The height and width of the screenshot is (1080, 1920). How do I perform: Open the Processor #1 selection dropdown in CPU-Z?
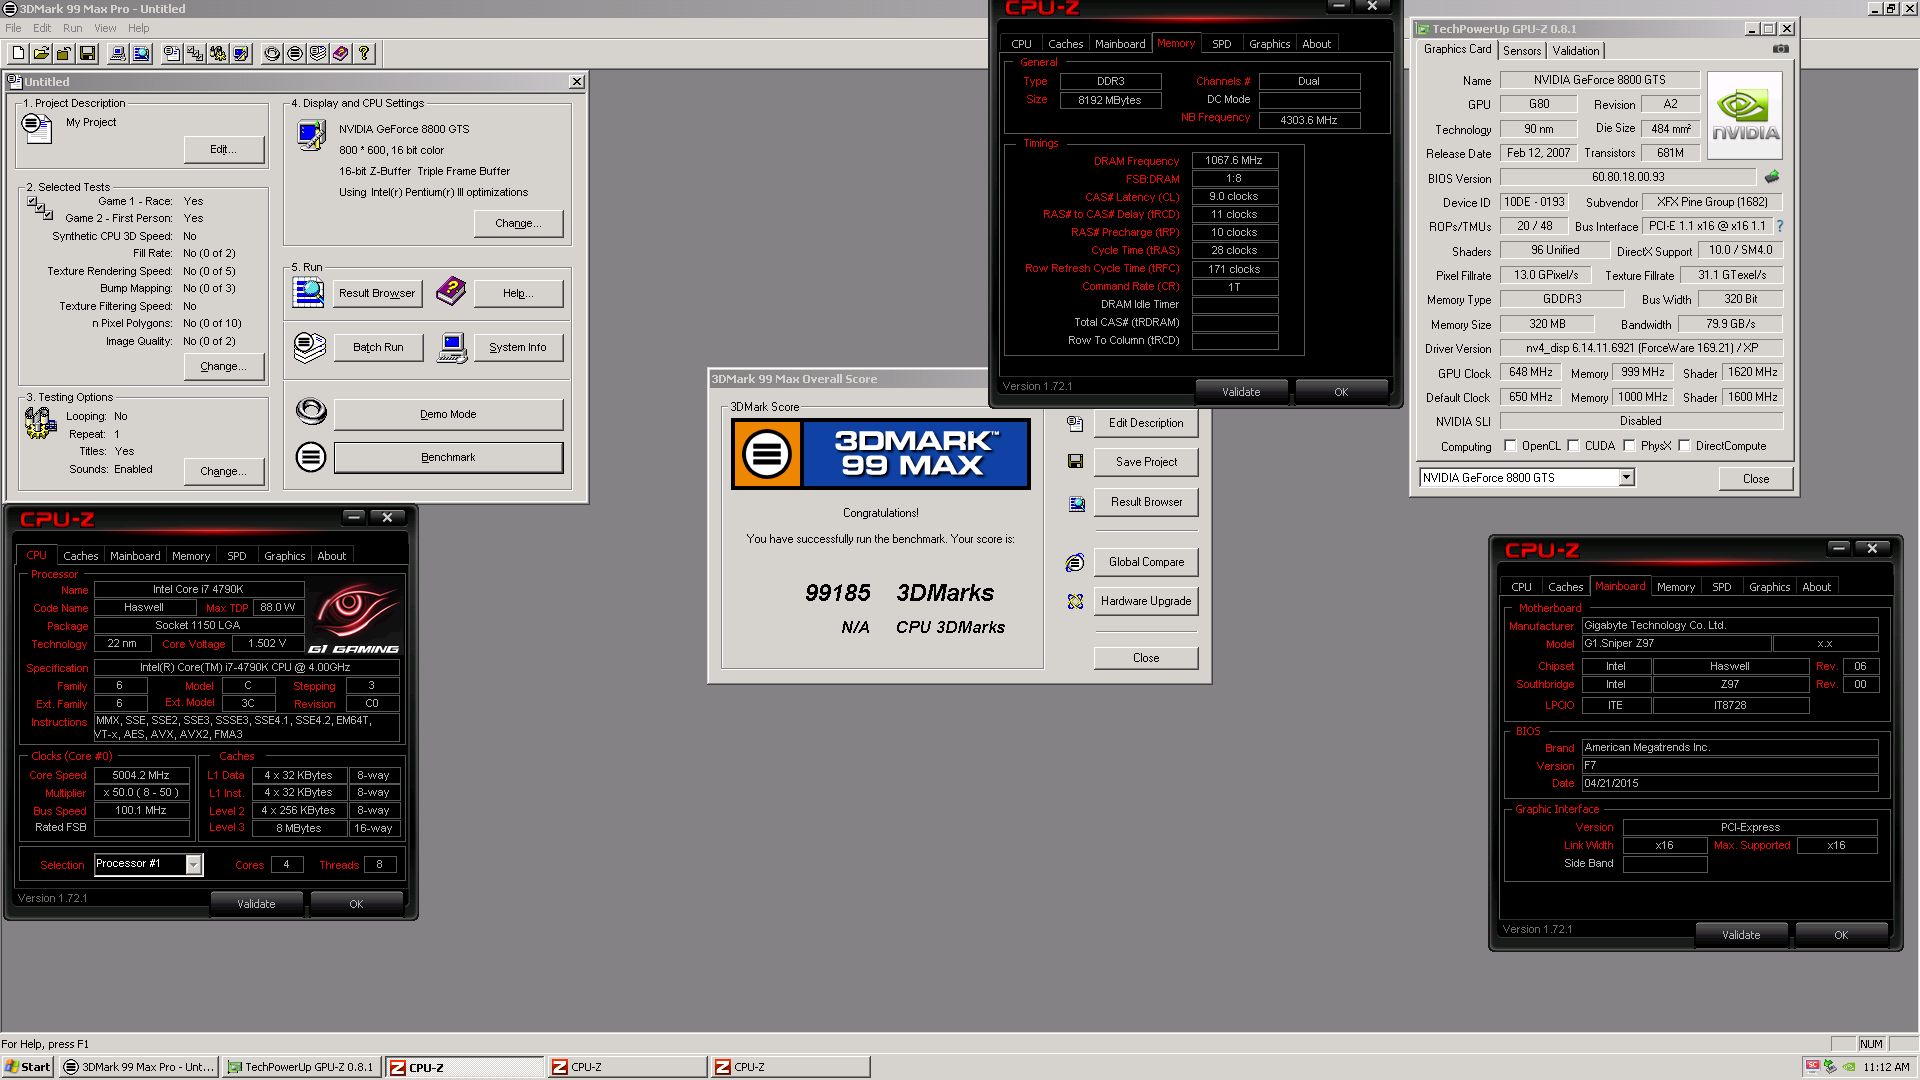pos(194,864)
